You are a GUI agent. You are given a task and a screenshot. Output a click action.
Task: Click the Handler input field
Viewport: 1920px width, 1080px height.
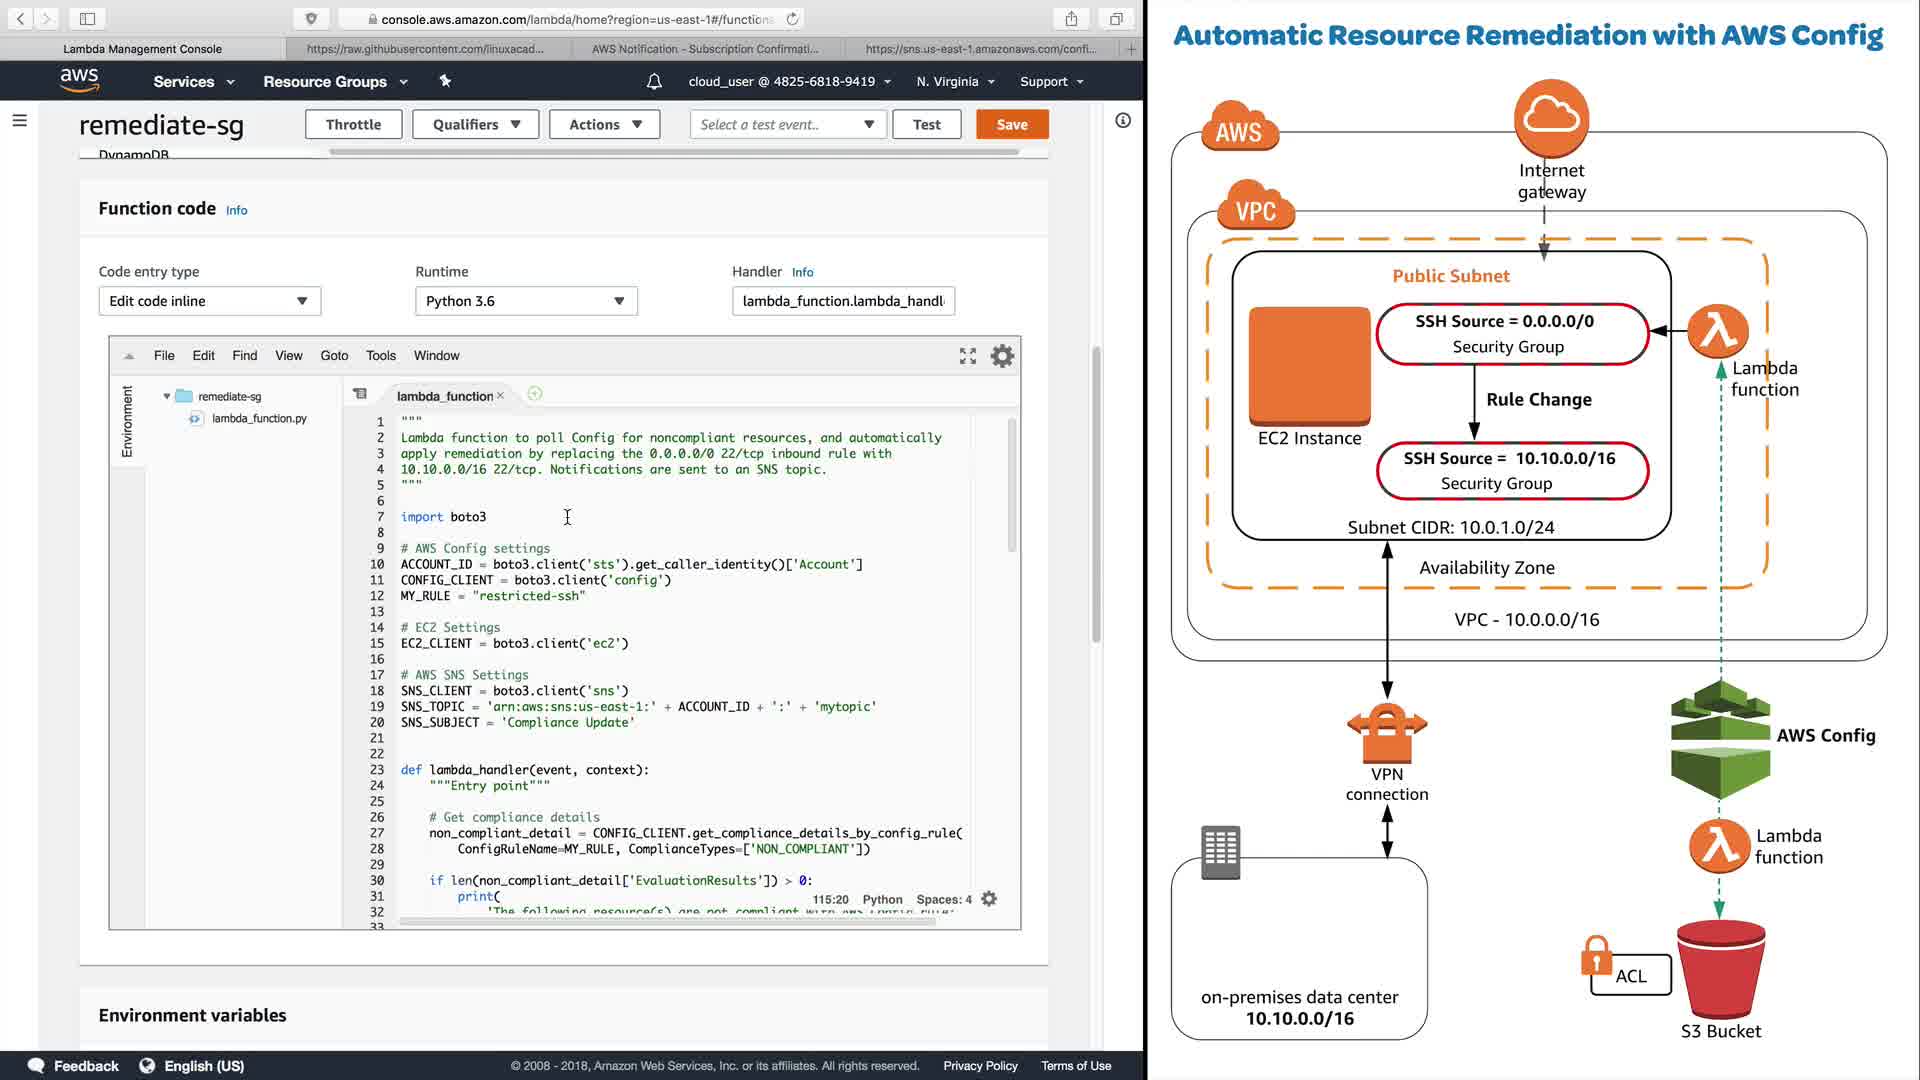point(842,301)
